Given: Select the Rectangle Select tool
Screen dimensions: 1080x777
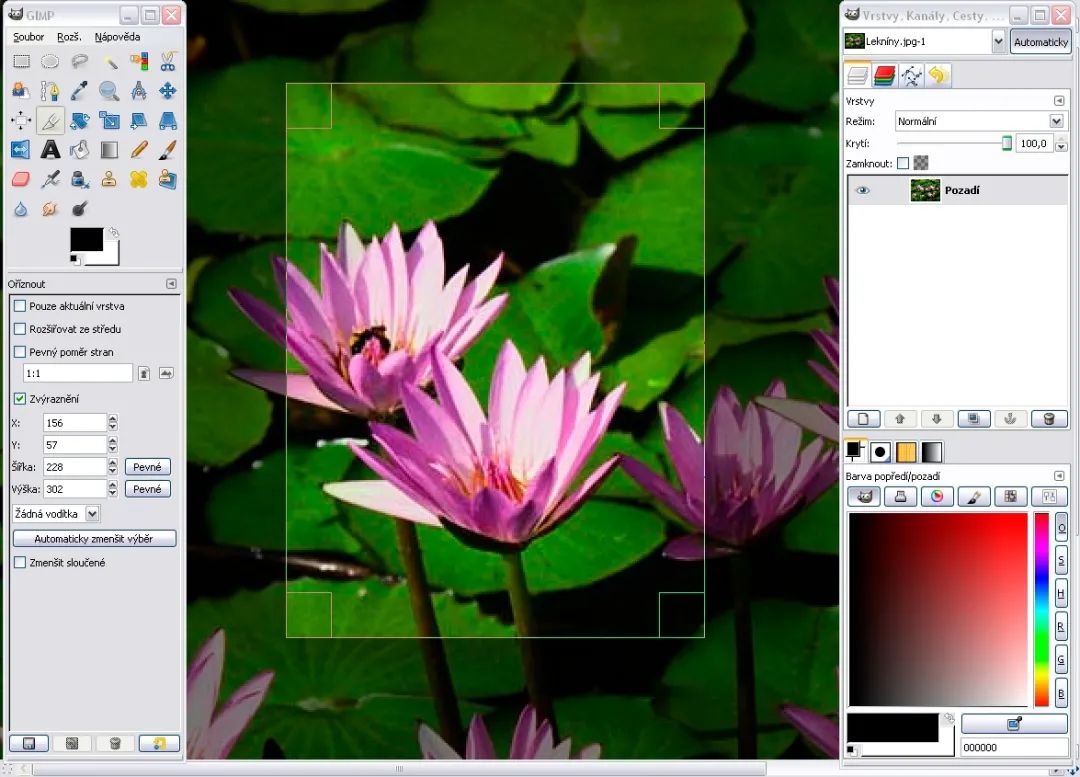Looking at the screenshot, I should click(x=20, y=60).
